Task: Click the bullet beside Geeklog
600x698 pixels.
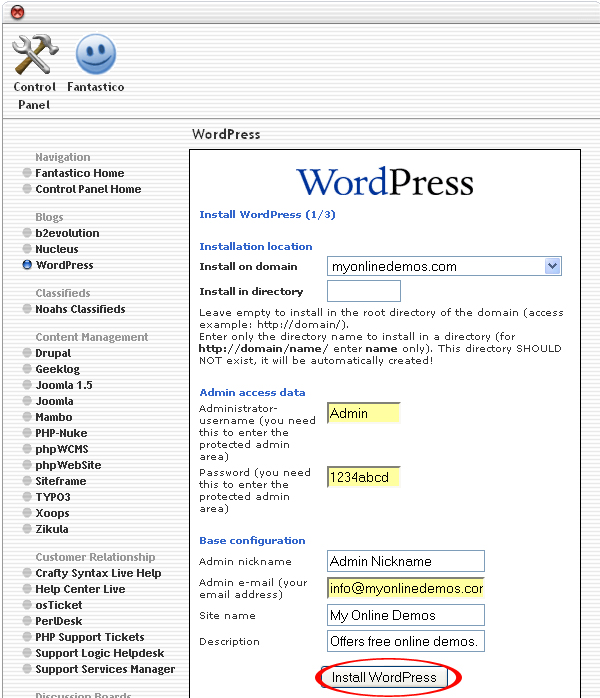Action: [x=27, y=369]
